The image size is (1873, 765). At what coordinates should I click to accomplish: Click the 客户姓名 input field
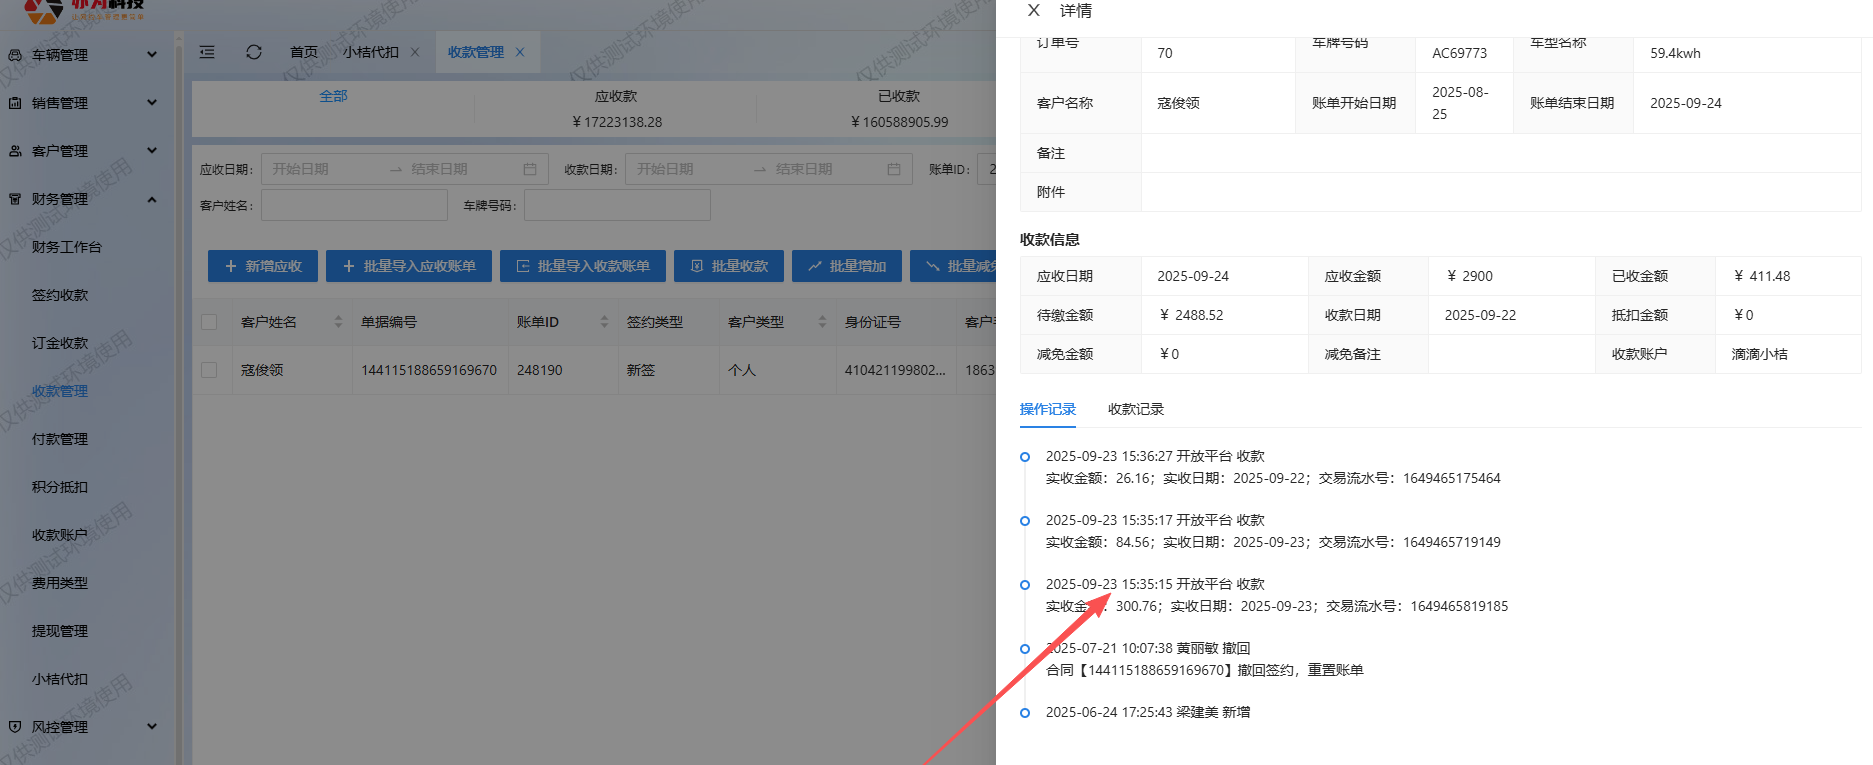[354, 205]
